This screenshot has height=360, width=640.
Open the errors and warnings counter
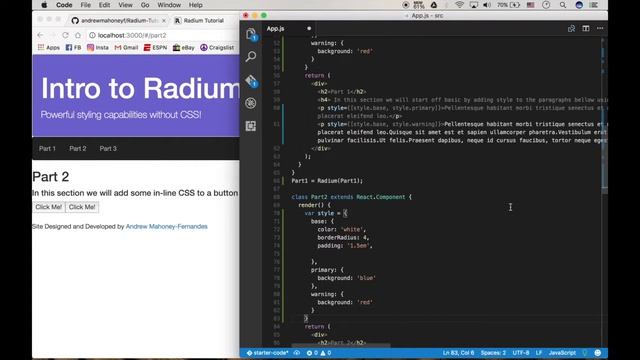[319, 353]
